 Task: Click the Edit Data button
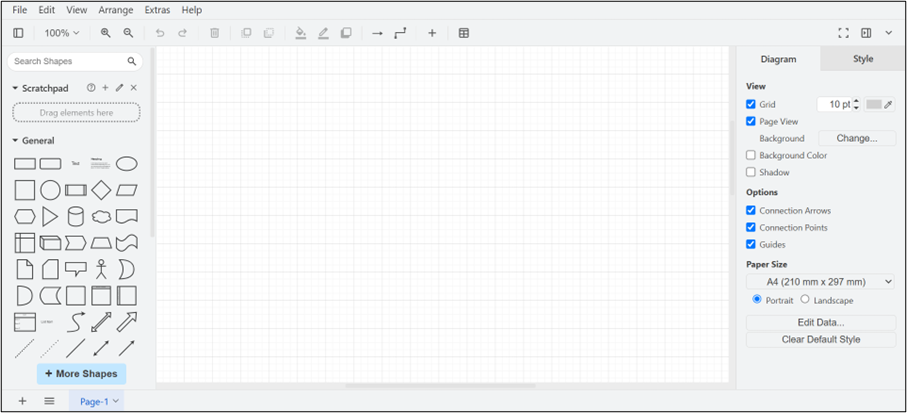821,323
